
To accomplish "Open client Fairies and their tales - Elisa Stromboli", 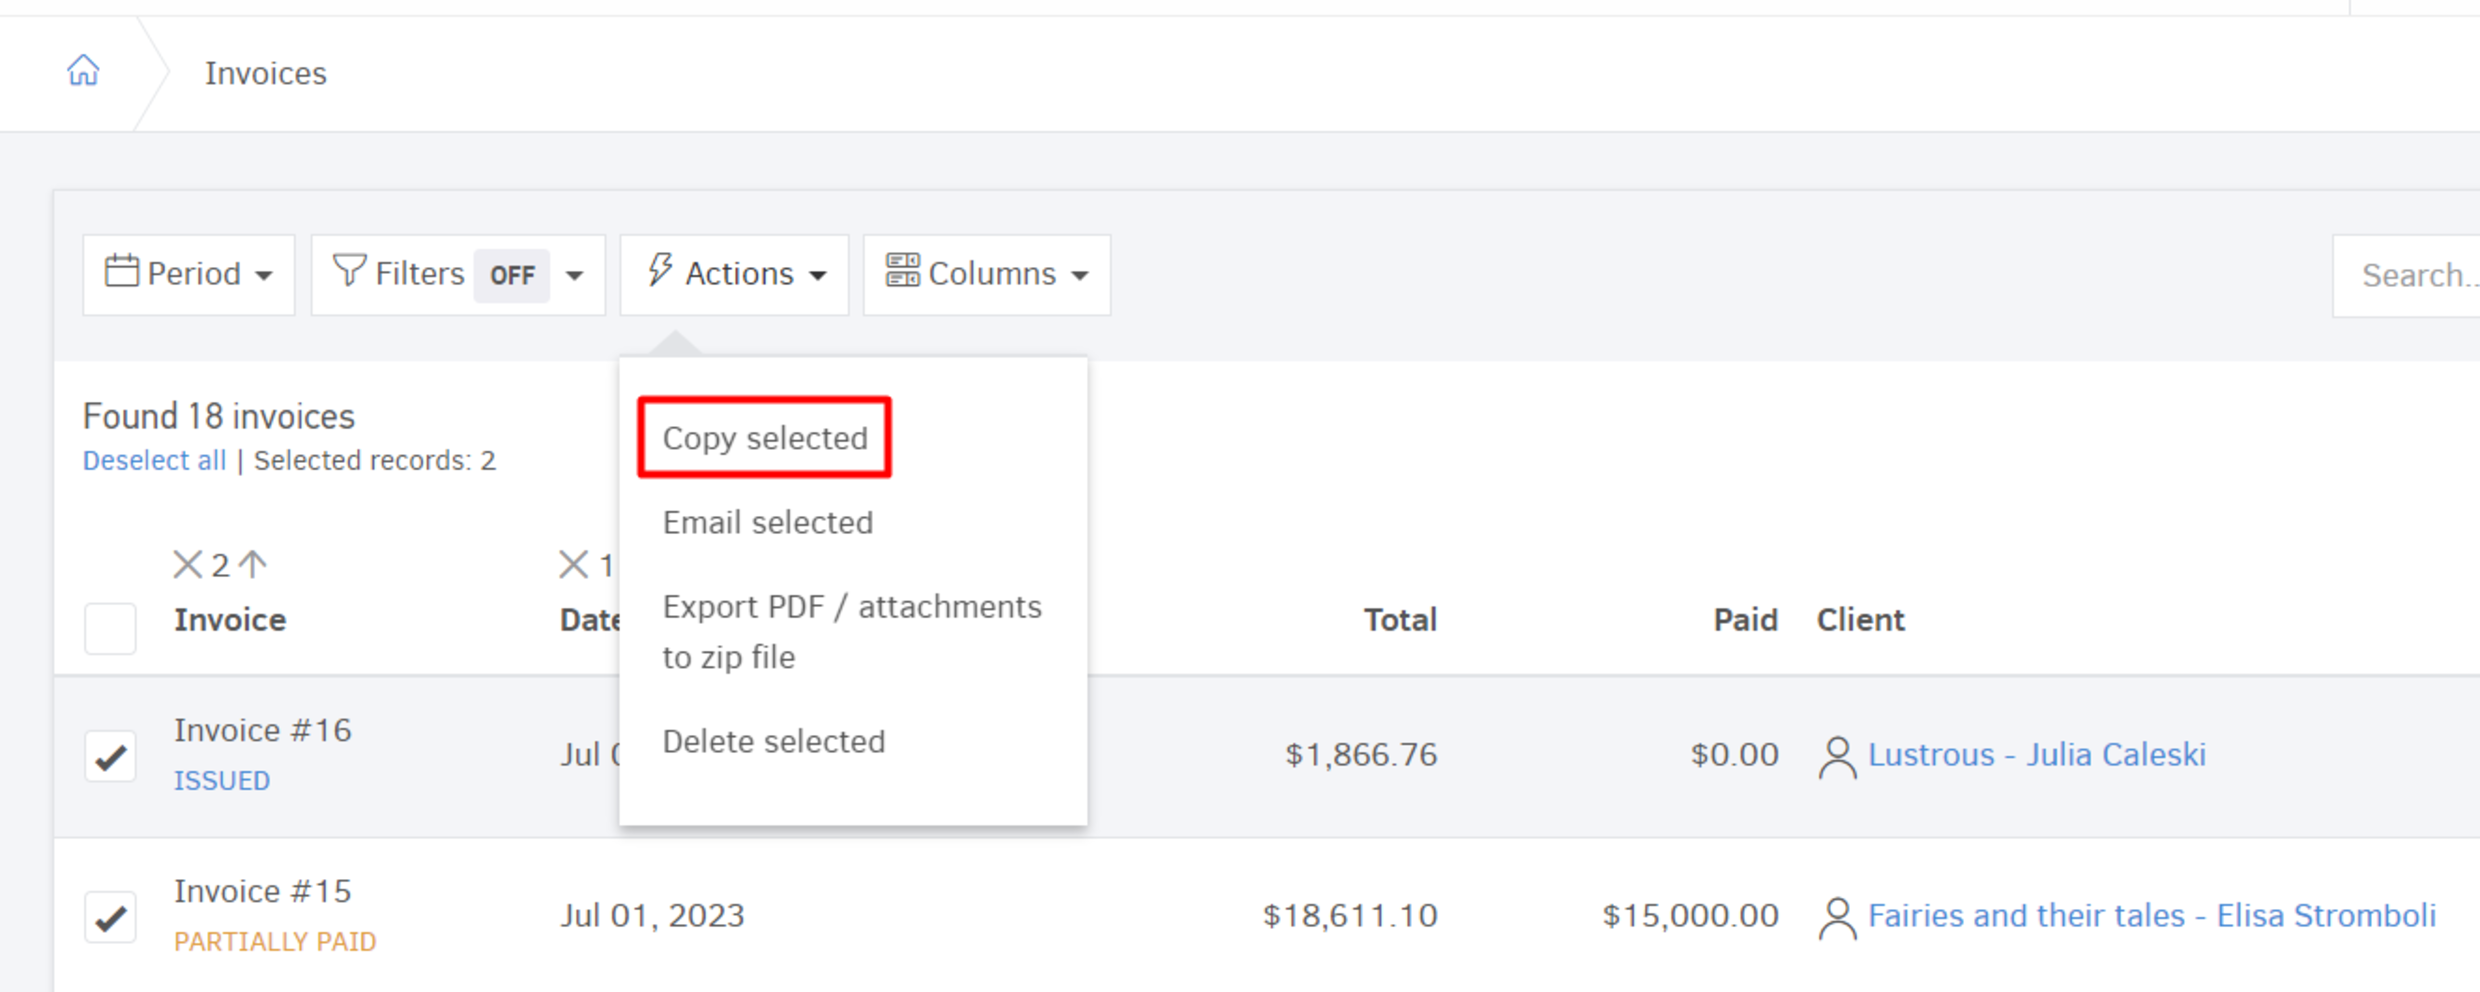I will [2152, 915].
